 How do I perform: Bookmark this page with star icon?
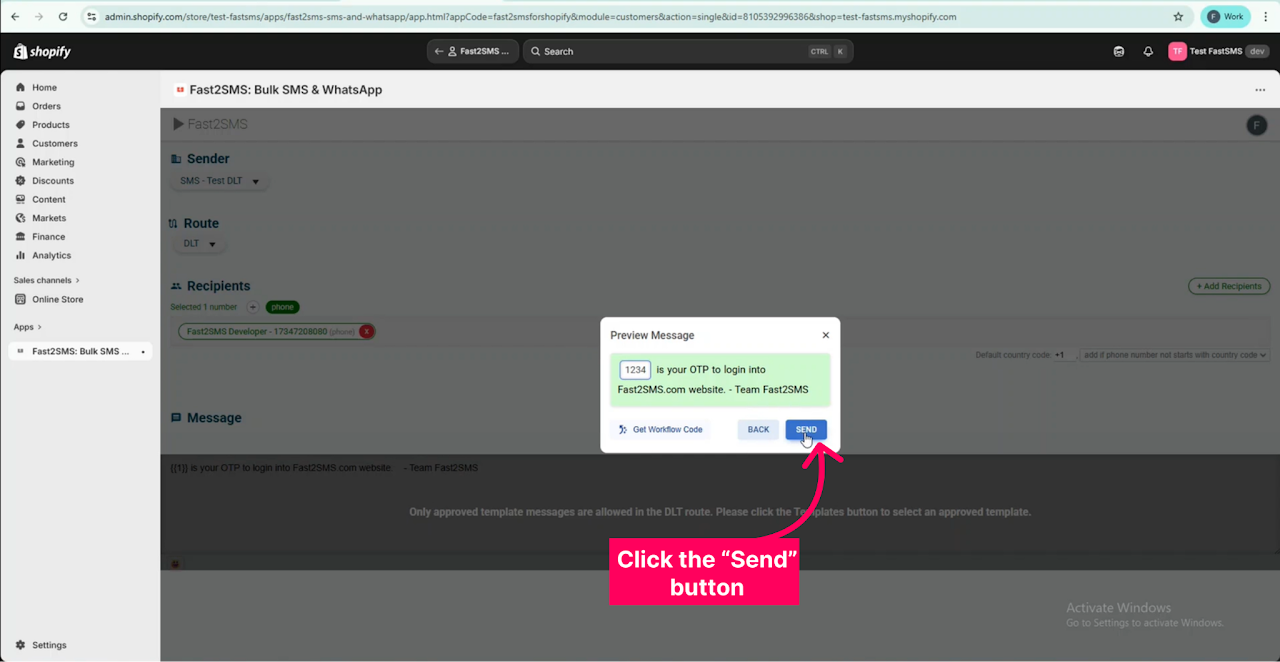1178,17
